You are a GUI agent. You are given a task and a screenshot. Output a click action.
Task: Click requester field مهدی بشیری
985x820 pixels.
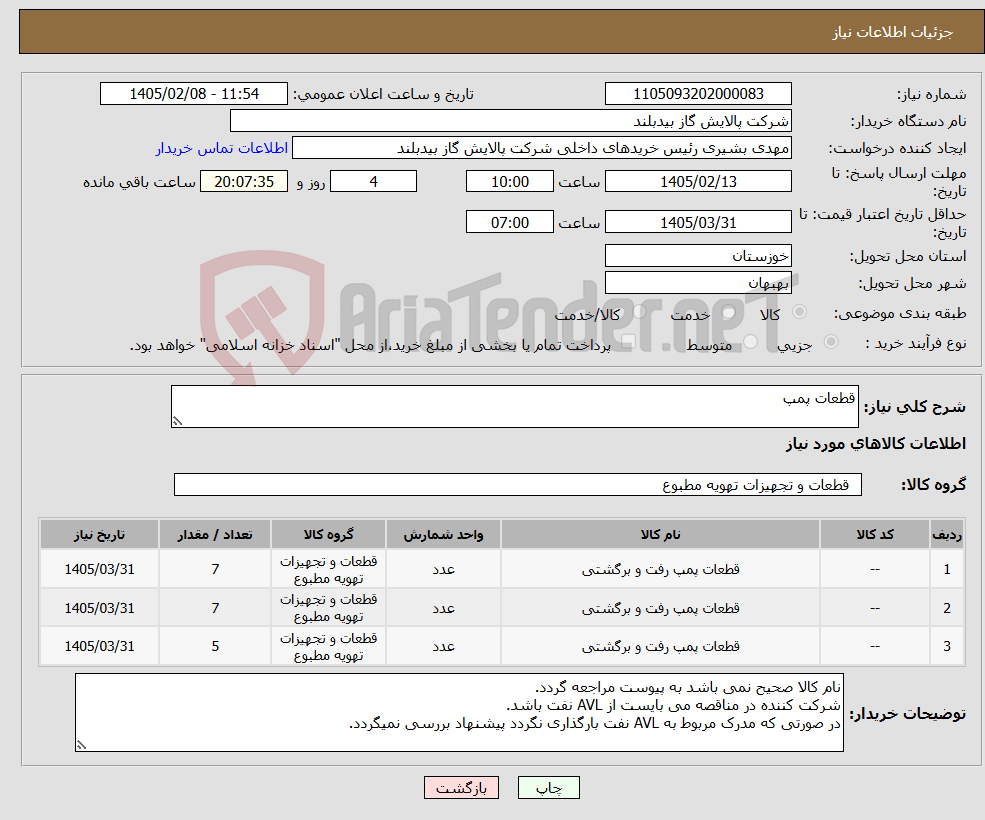pos(542,148)
